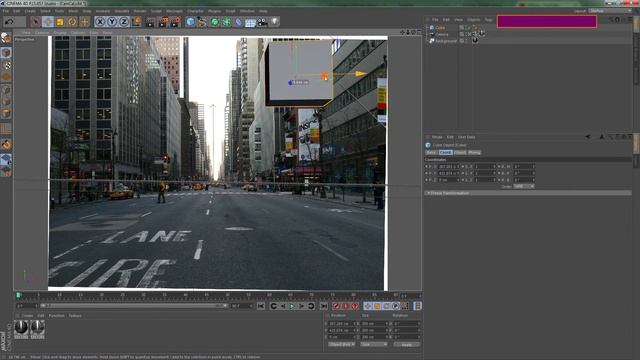
Task: Click the Record Active Objects button
Action: [336, 306]
